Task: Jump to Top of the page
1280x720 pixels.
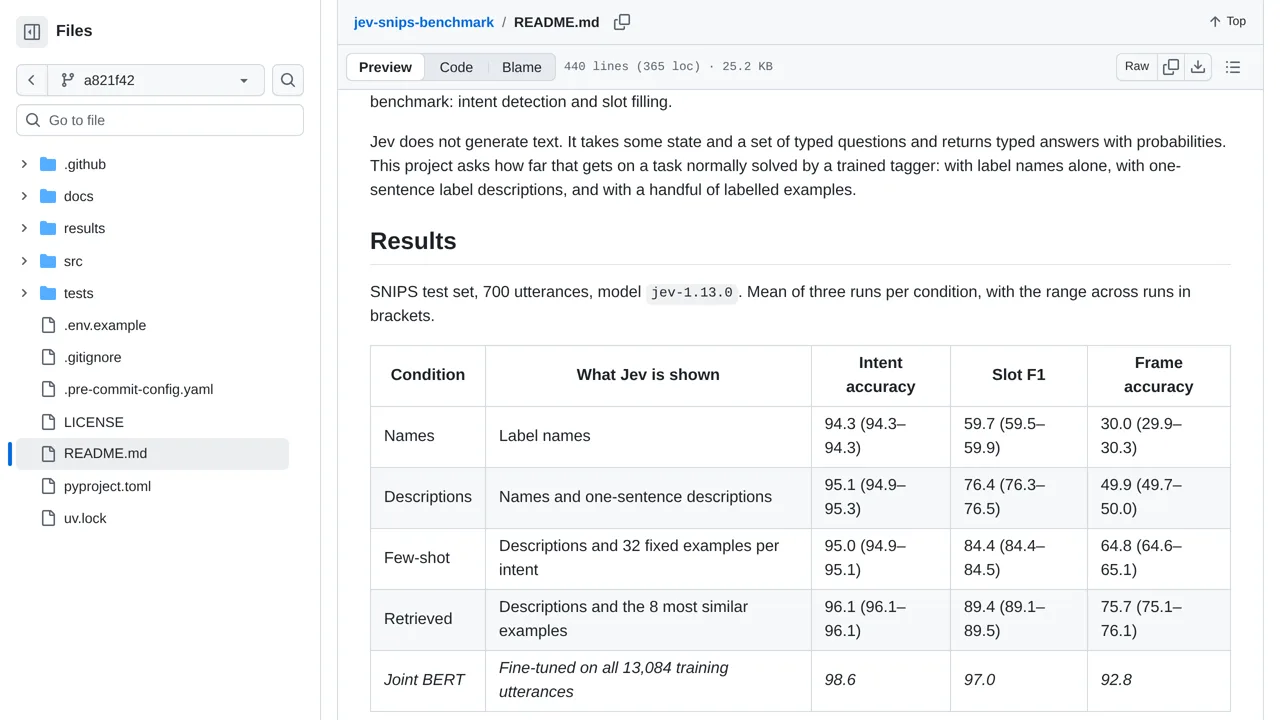Action: tap(1227, 21)
